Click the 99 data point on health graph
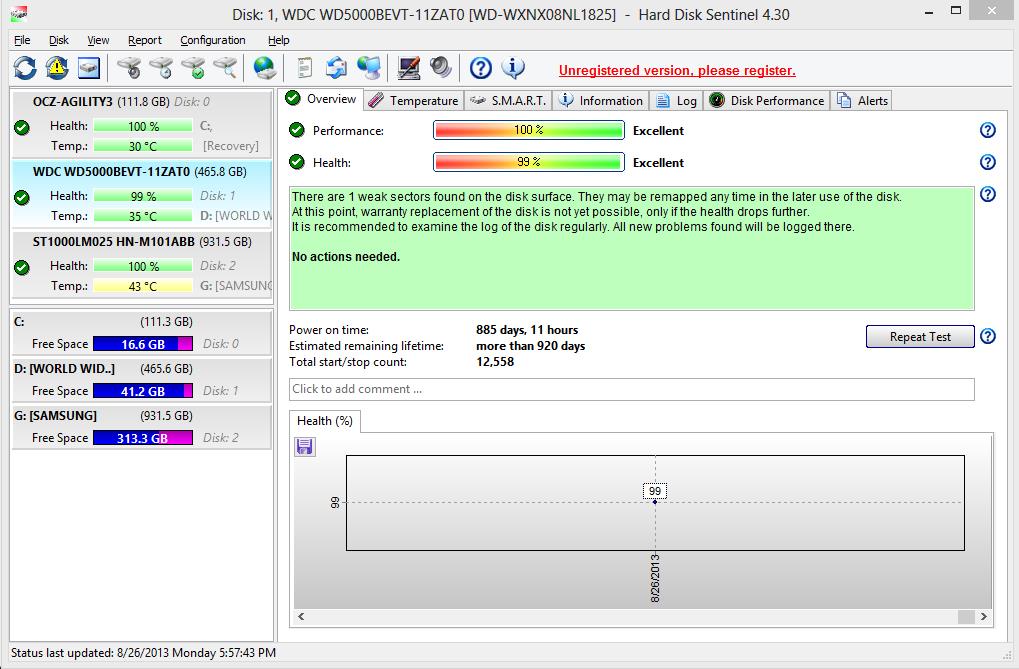 [655, 501]
